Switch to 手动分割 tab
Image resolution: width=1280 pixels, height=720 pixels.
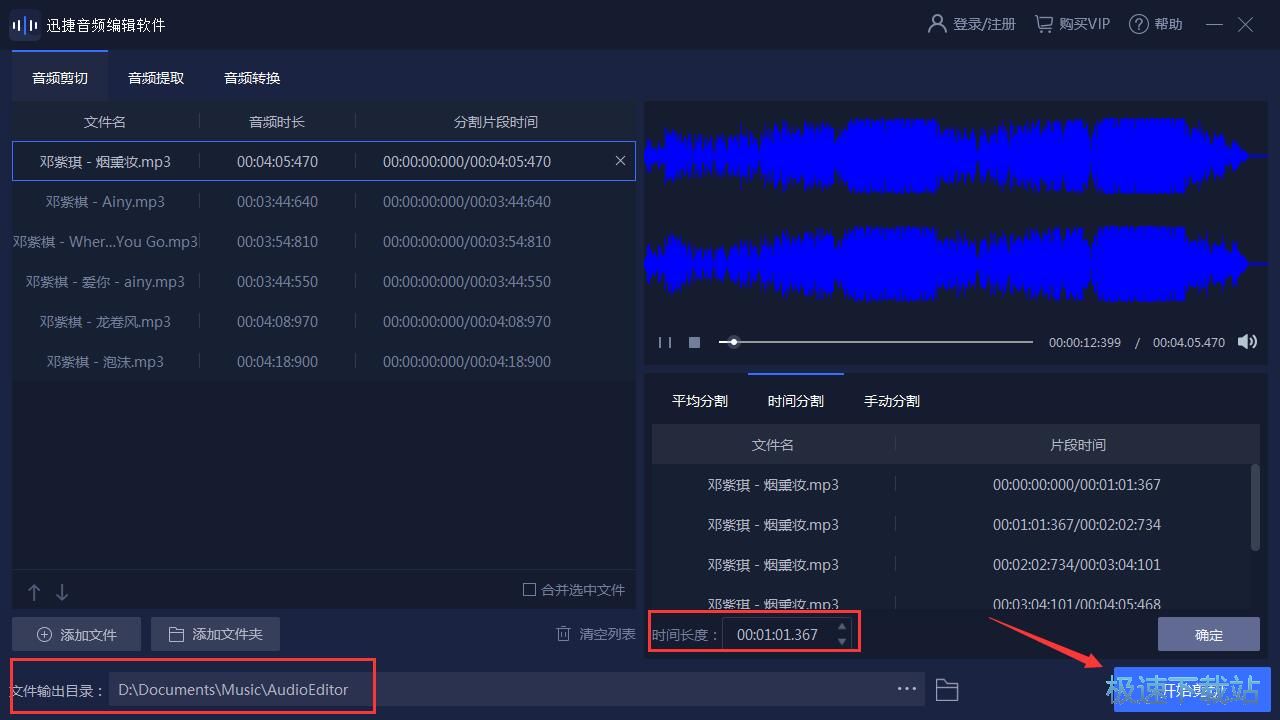click(891, 401)
